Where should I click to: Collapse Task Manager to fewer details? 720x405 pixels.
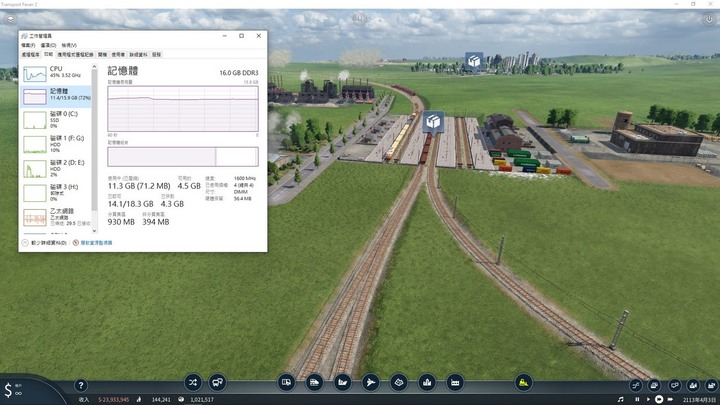(x=44, y=243)
